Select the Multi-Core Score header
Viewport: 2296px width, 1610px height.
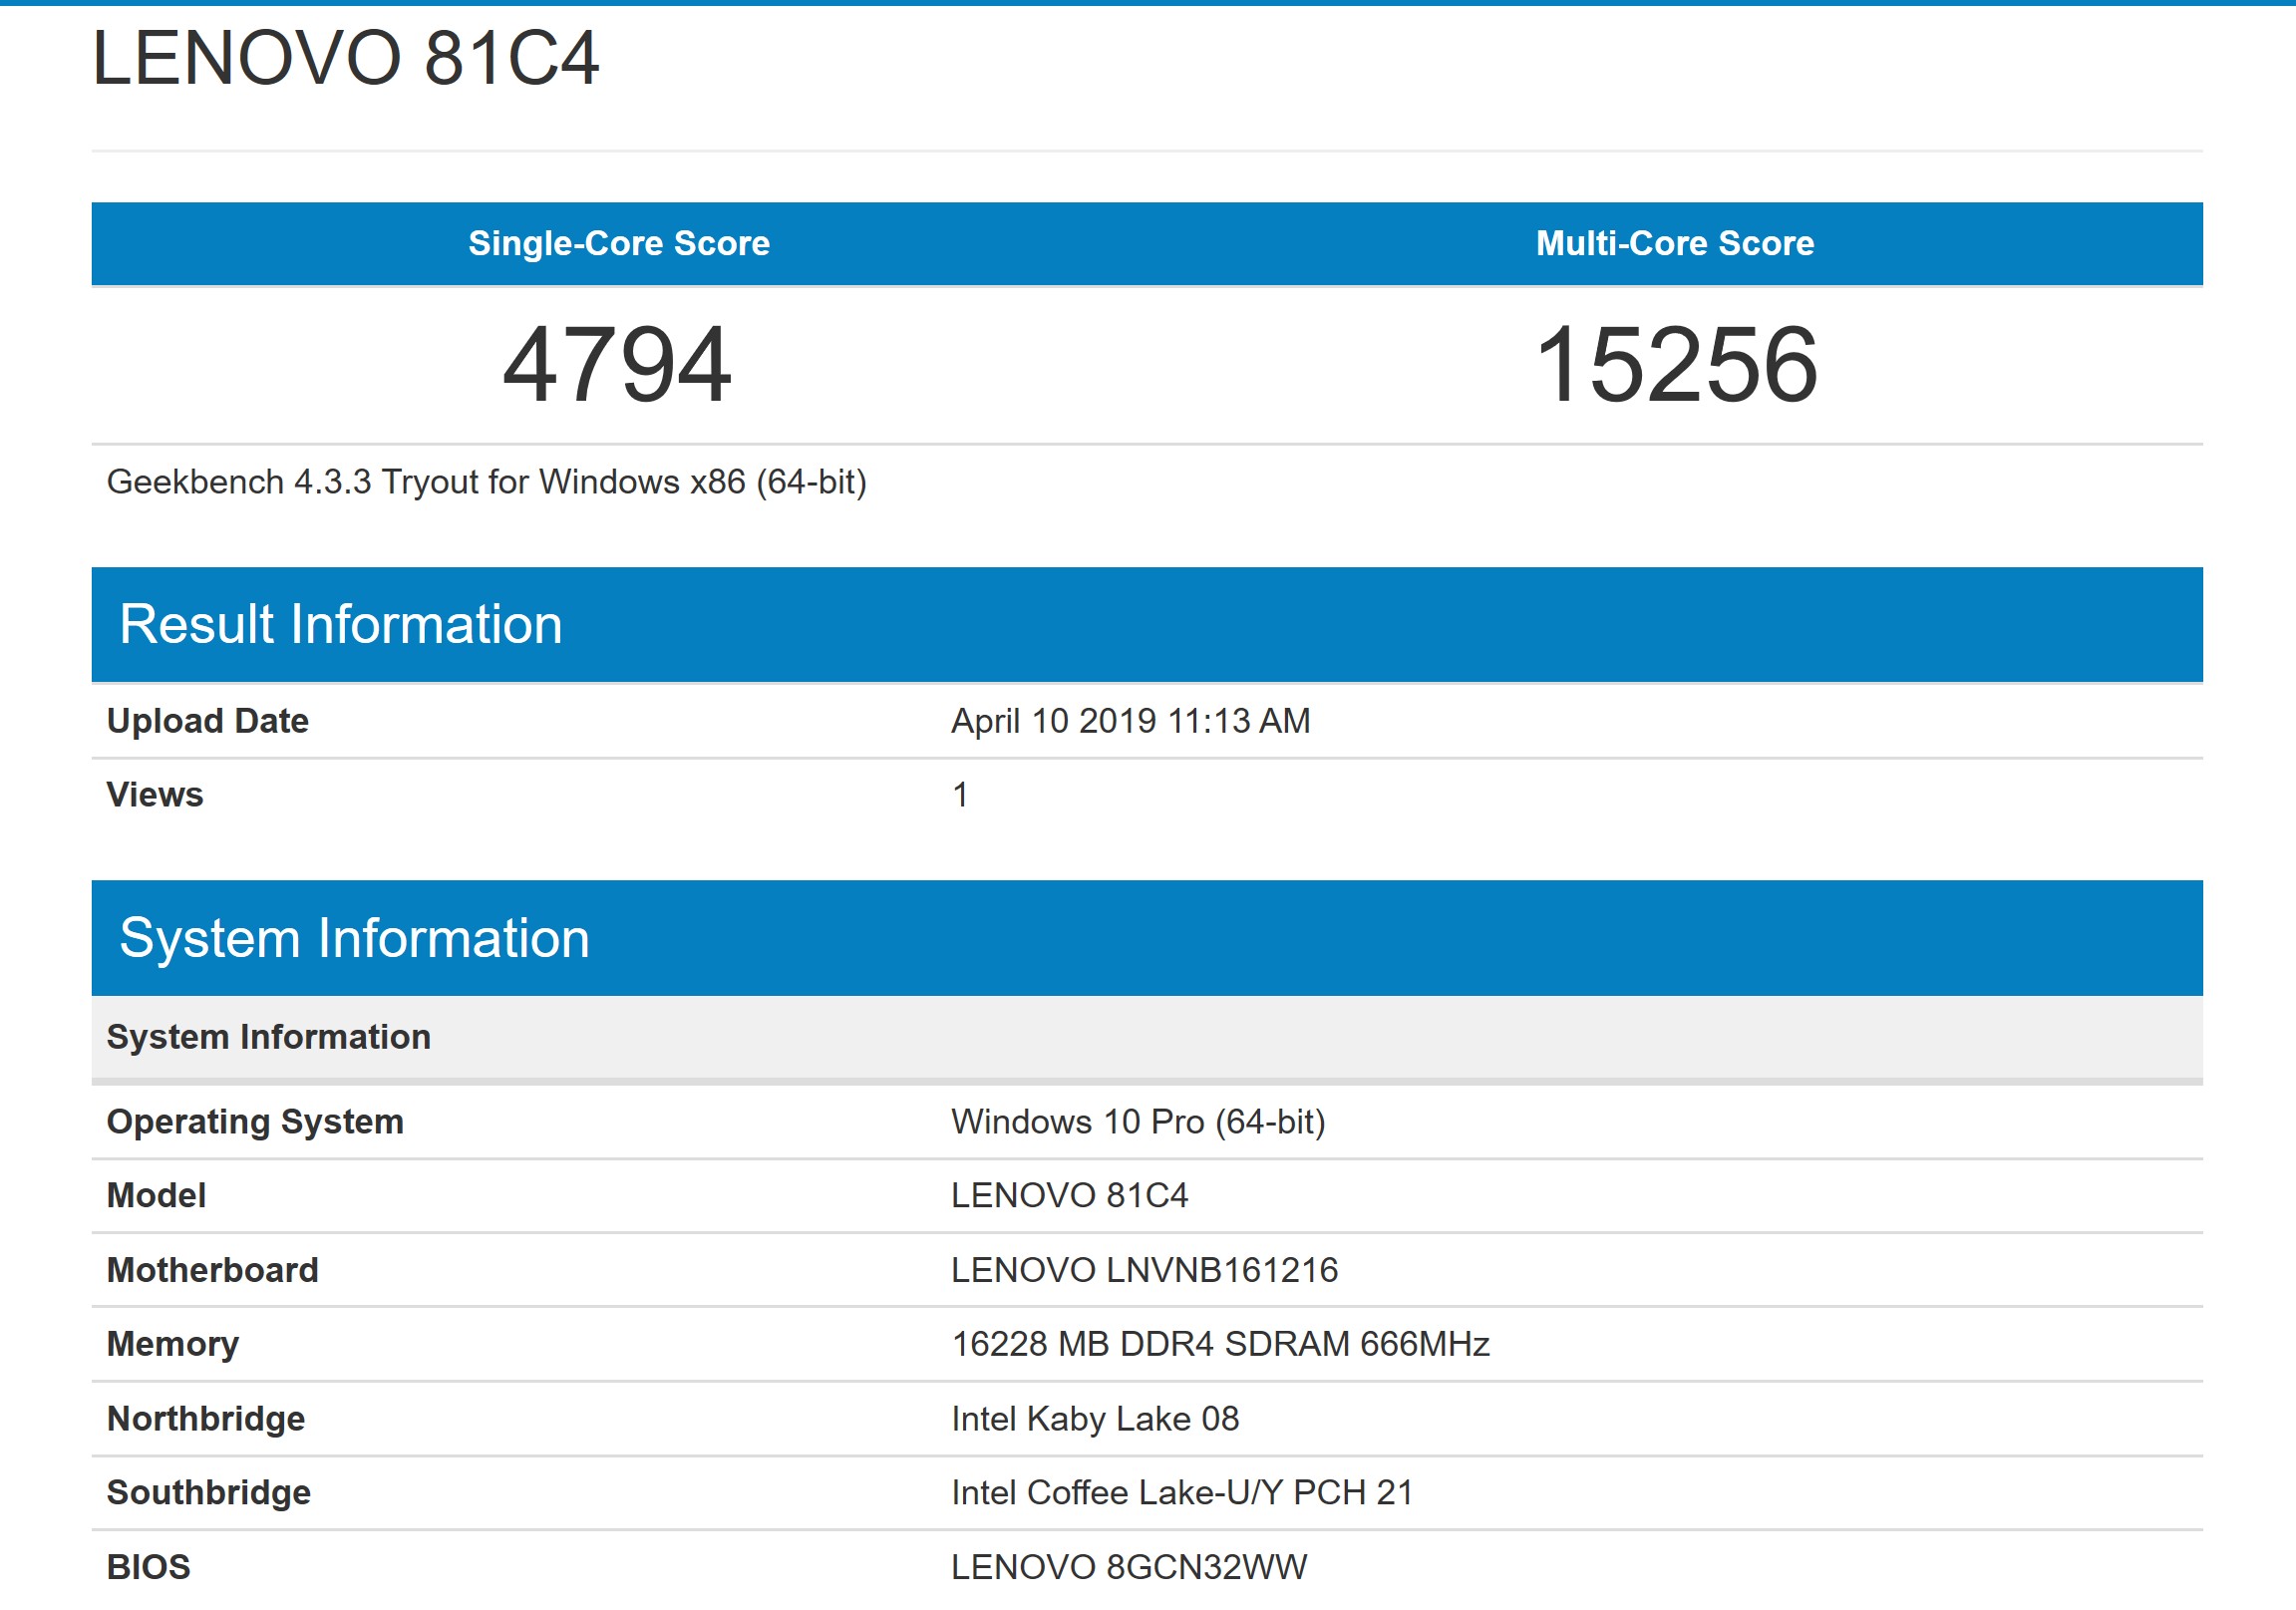(1675, 243)
